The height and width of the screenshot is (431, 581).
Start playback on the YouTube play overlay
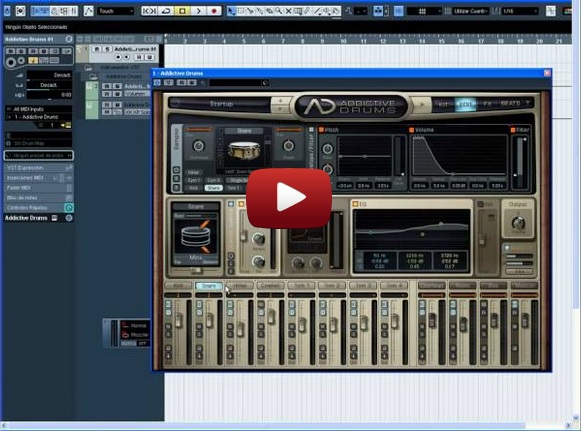pyautogui.click(x=289, y=198)
